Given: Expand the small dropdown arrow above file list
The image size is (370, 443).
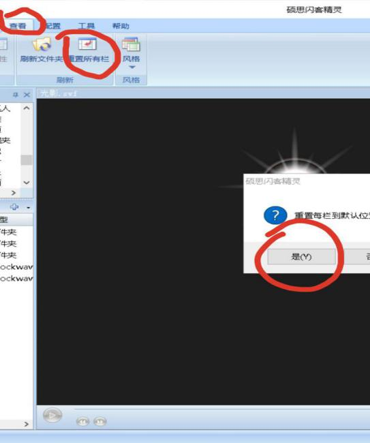Looking at the screenshot, I should tap(28, 208).
